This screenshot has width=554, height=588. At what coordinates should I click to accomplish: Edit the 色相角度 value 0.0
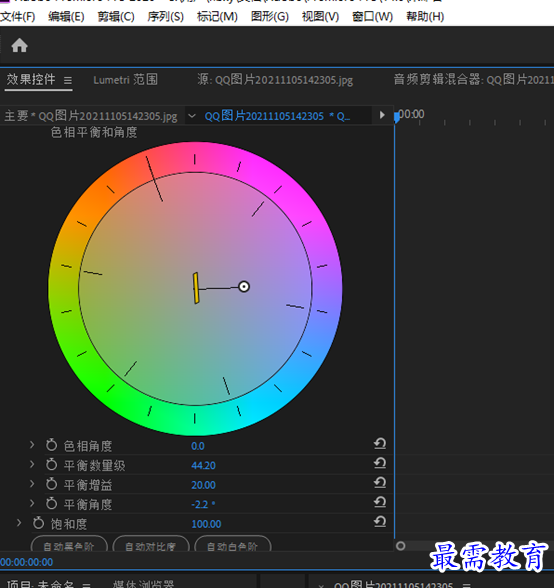(x=198, y=446)
